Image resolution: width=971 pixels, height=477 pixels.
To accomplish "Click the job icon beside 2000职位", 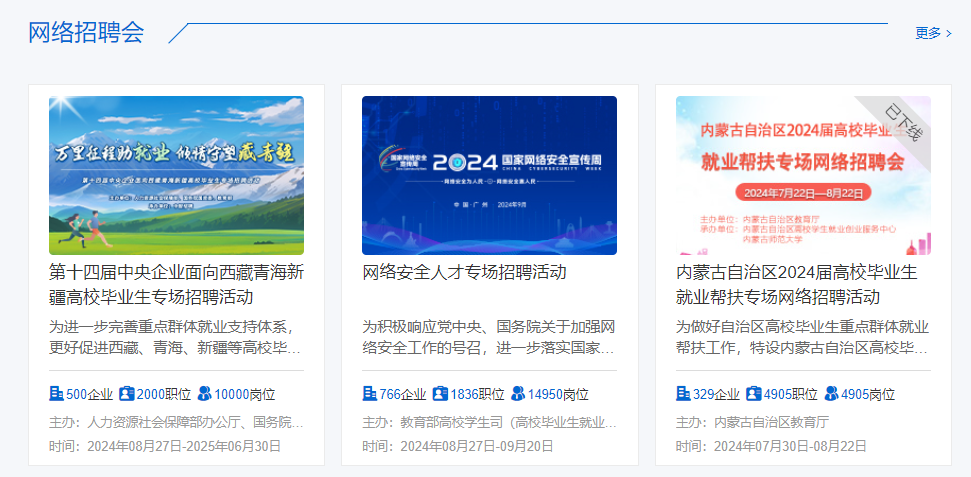I will [126, 393].
